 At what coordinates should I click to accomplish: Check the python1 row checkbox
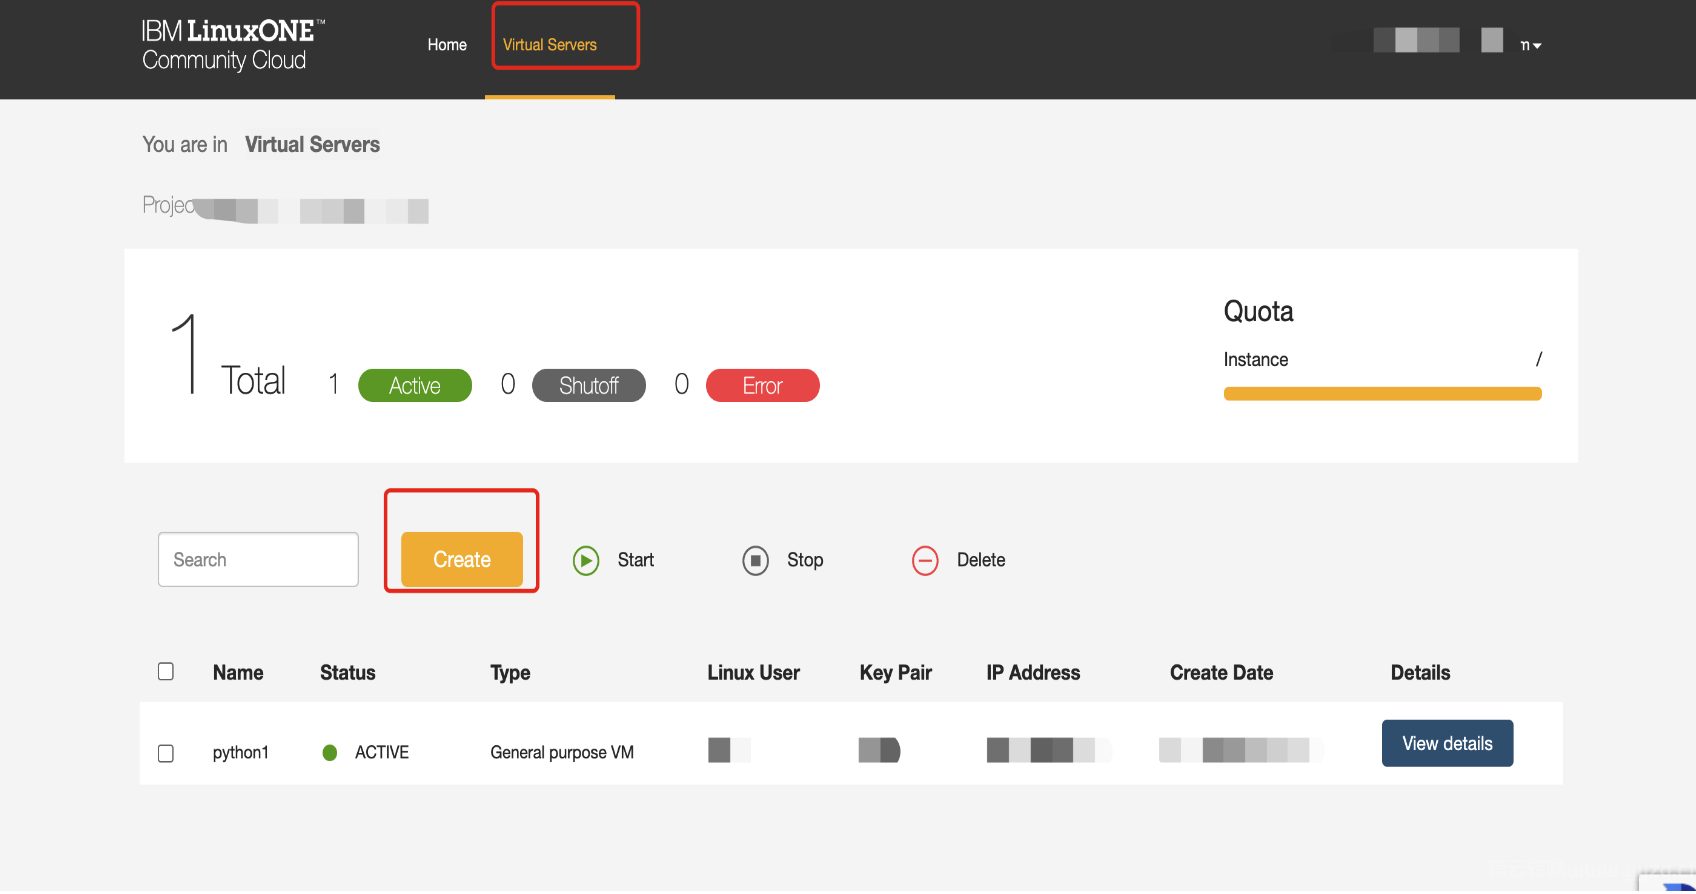tap(166, 753)
